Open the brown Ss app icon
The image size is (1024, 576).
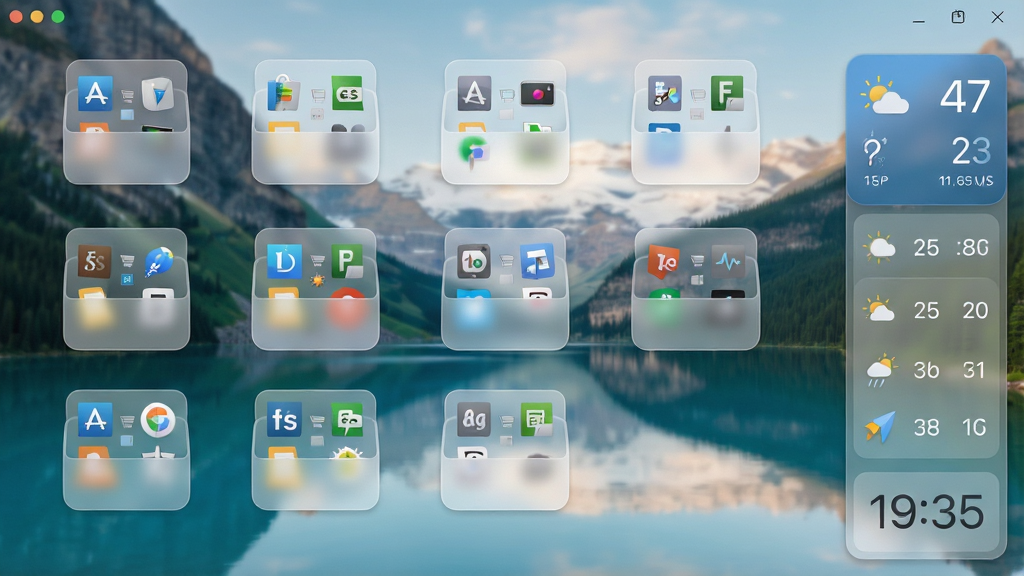tap(95, 261)
